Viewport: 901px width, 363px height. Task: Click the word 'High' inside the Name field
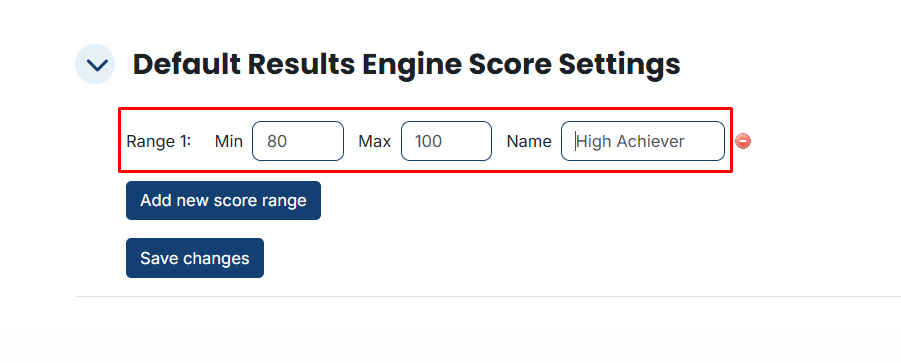[594, 142]
